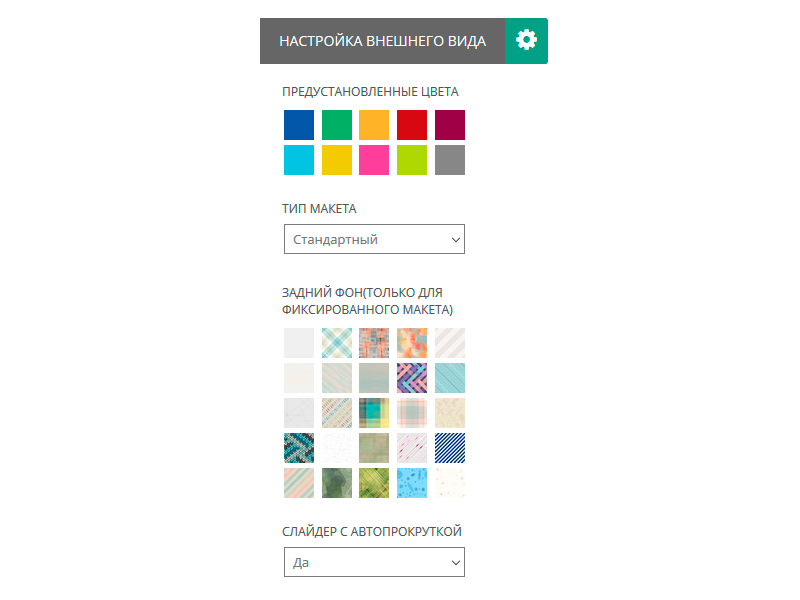800x600 pixels.
Task: Select the gray preset color swatch
Action: point(449,160)
